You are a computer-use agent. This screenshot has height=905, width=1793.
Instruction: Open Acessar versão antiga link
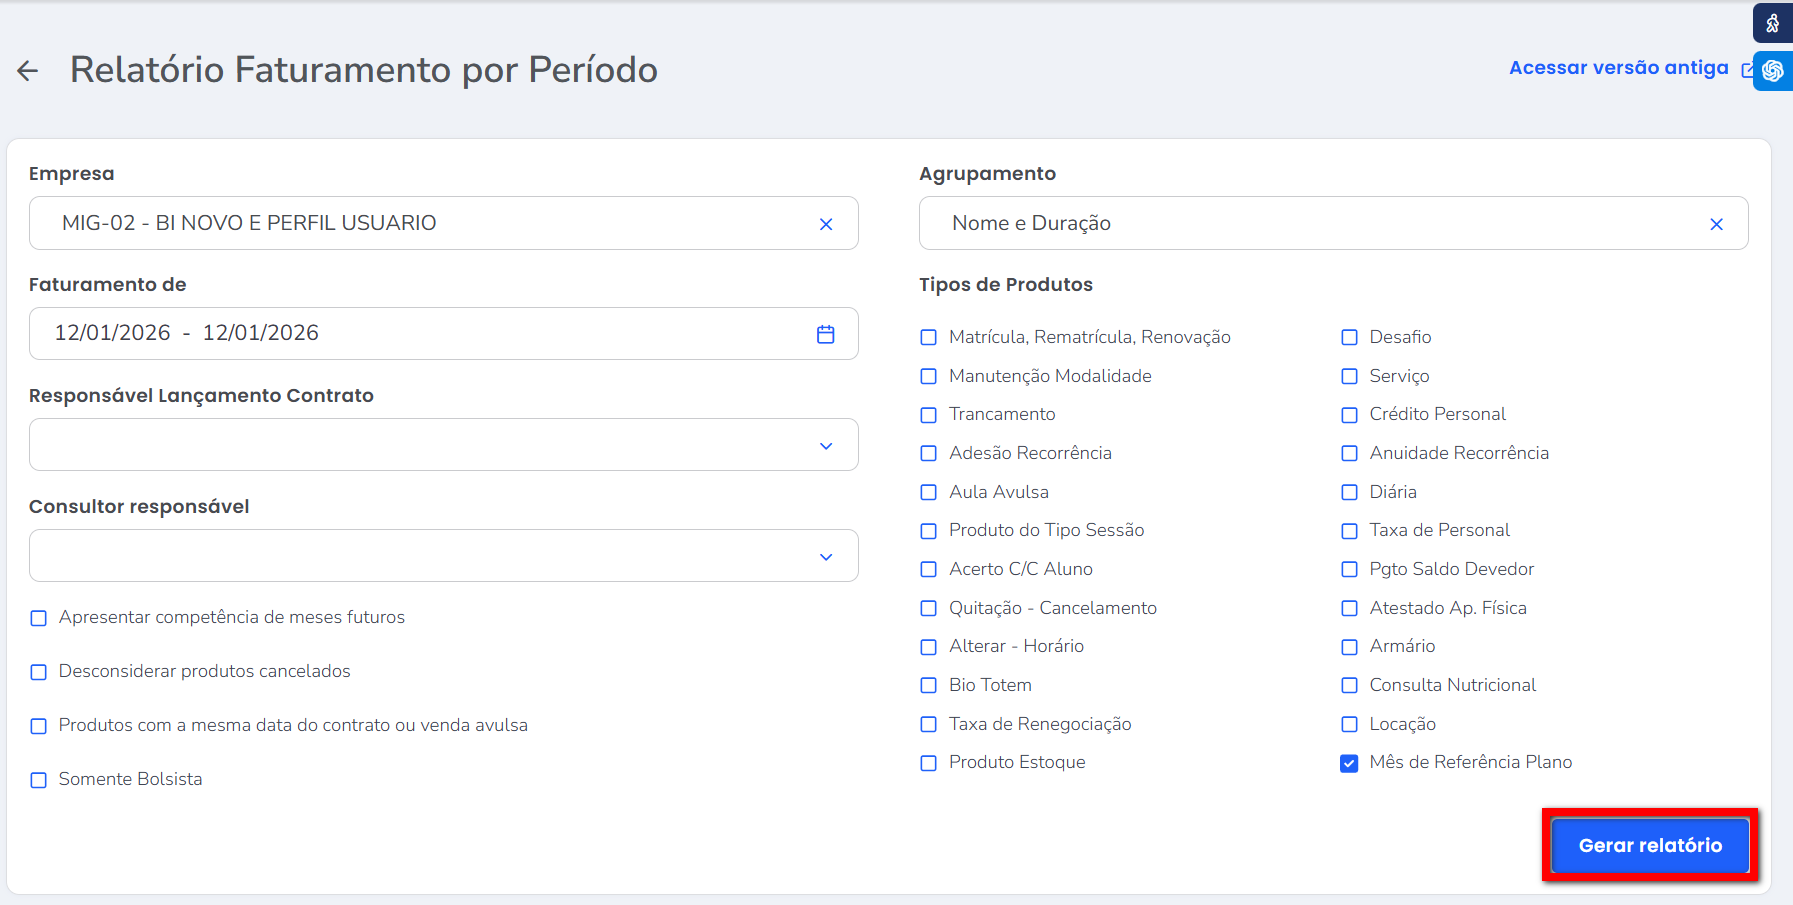tap(1618, 68)
